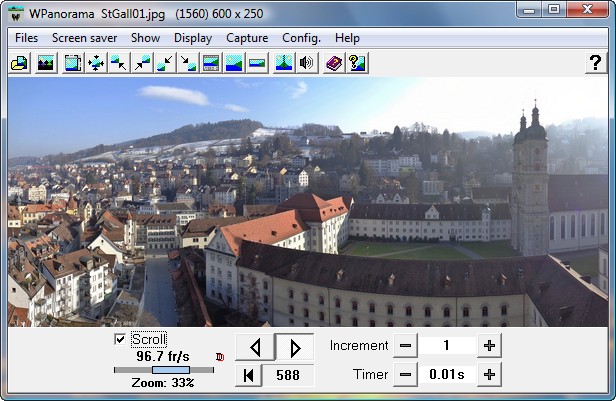This screenshot has width=616, height=401.
Task: Click the position field showing 588
Action: click(288, 375)
